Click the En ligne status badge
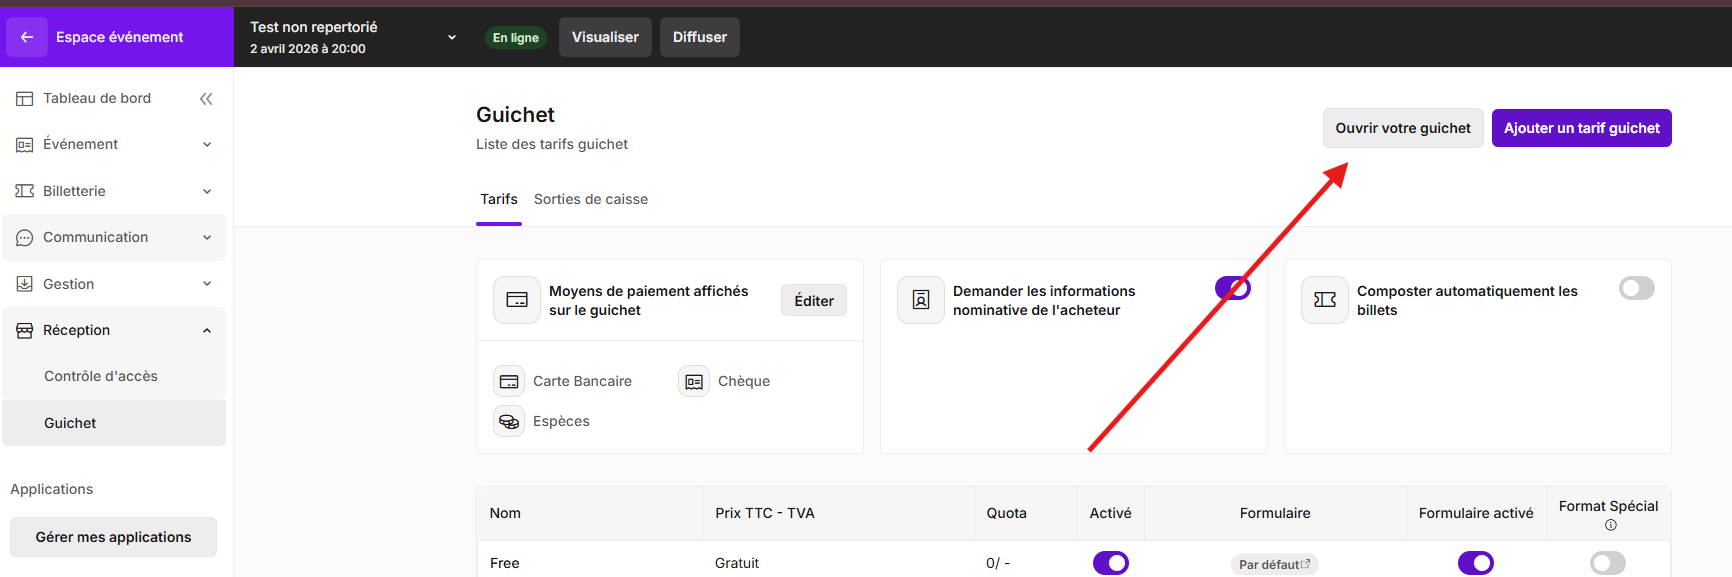 click(x=516, y=38)
